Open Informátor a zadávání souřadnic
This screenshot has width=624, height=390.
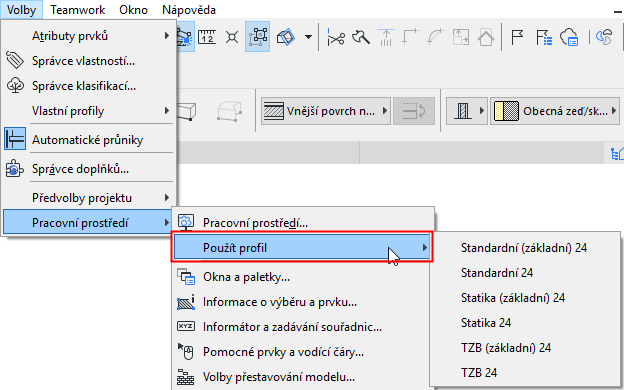[302, 327]
